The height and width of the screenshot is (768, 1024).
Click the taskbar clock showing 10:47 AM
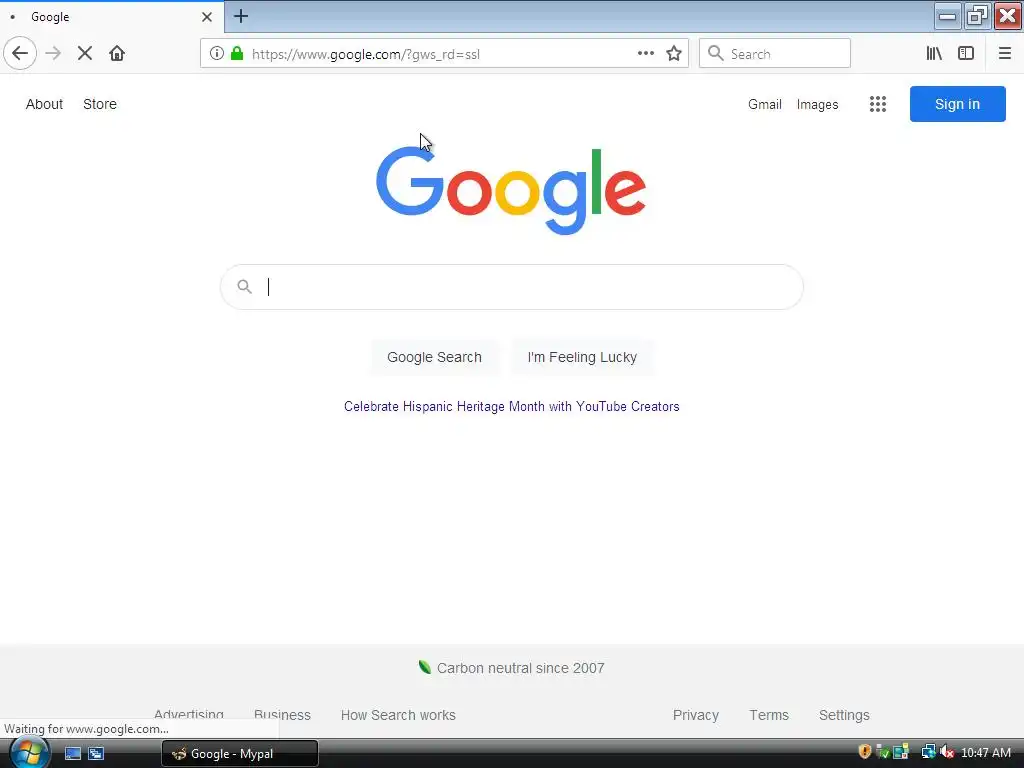click(985, 753)
